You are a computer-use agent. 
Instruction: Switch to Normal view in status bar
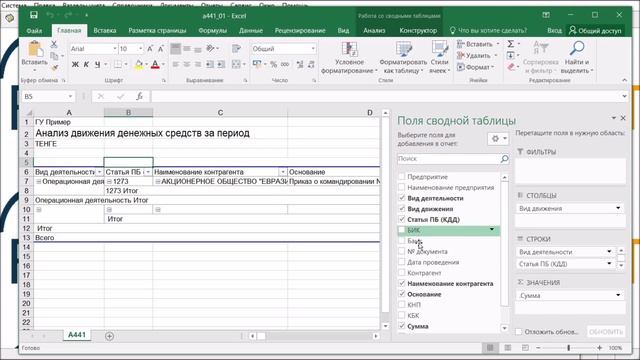(490, 348)
